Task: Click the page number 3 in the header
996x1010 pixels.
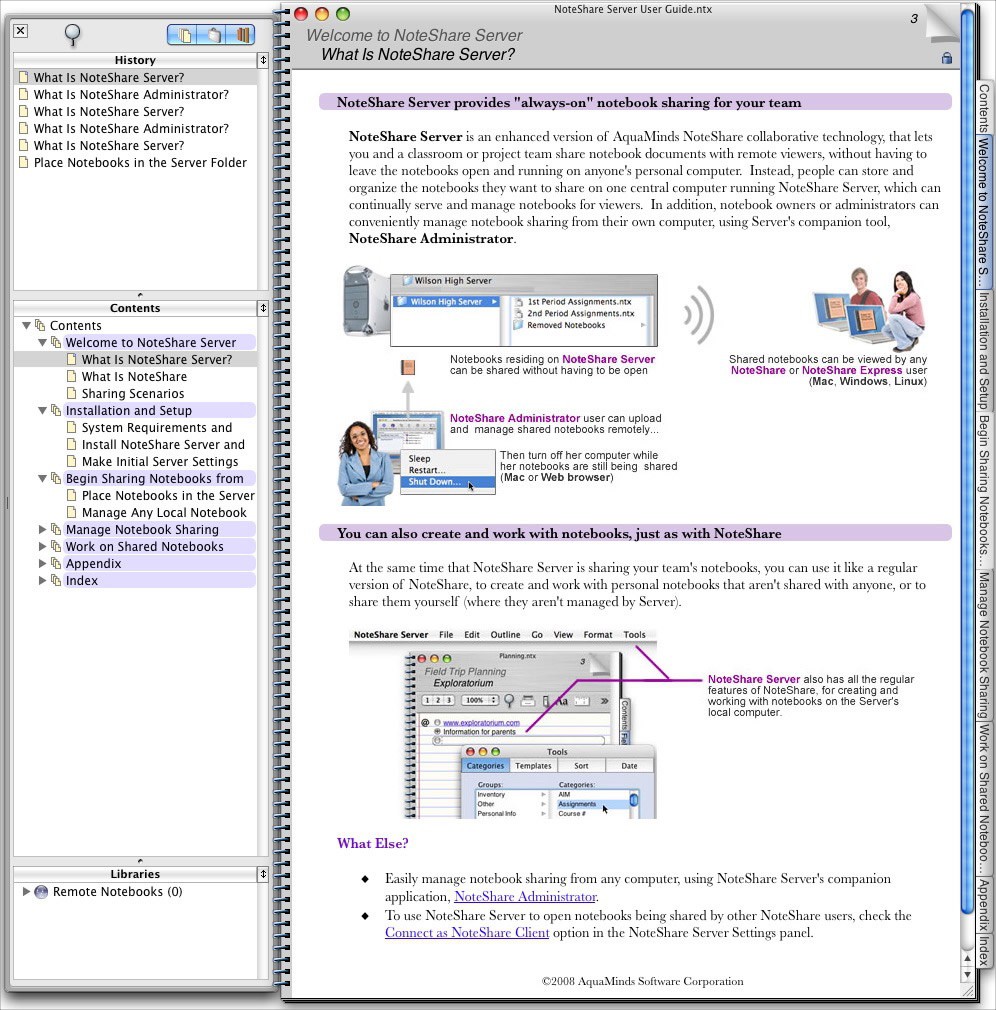Action: point(914,19)
